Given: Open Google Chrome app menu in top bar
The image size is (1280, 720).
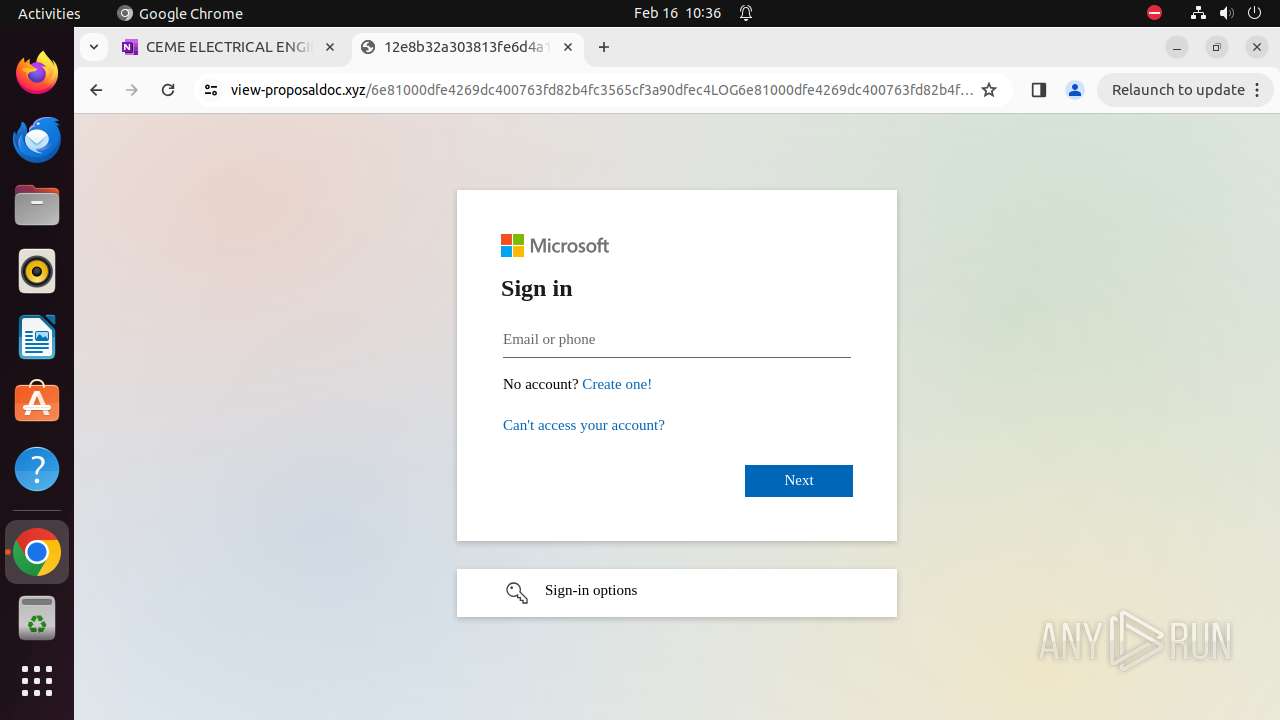Looking at the screenshot, I should coord(180,13).
